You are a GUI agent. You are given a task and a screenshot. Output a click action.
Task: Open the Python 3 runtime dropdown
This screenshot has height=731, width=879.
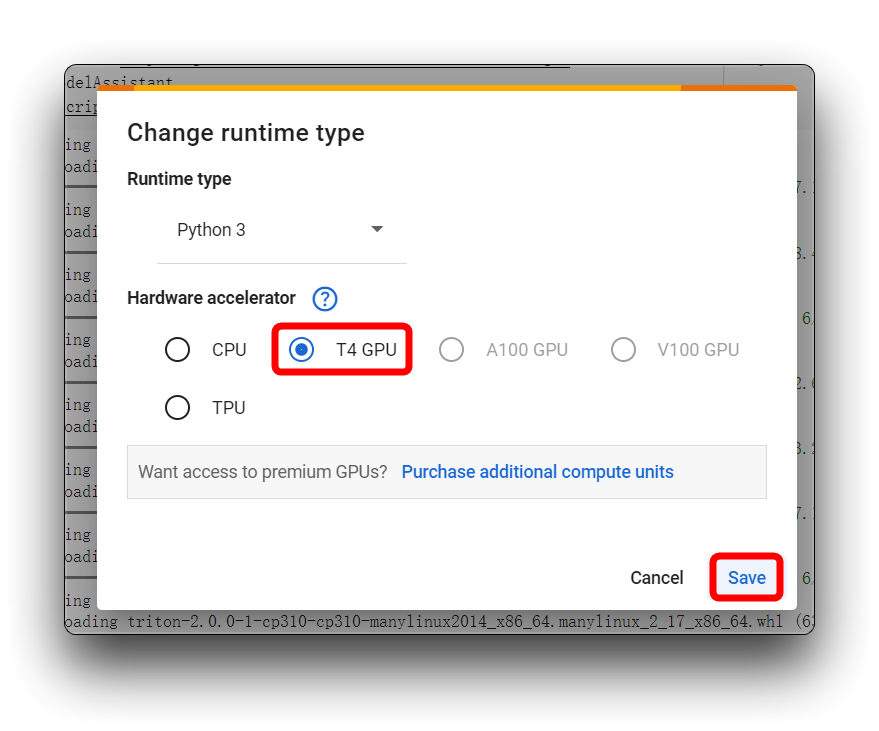click(x=281, y=230)
